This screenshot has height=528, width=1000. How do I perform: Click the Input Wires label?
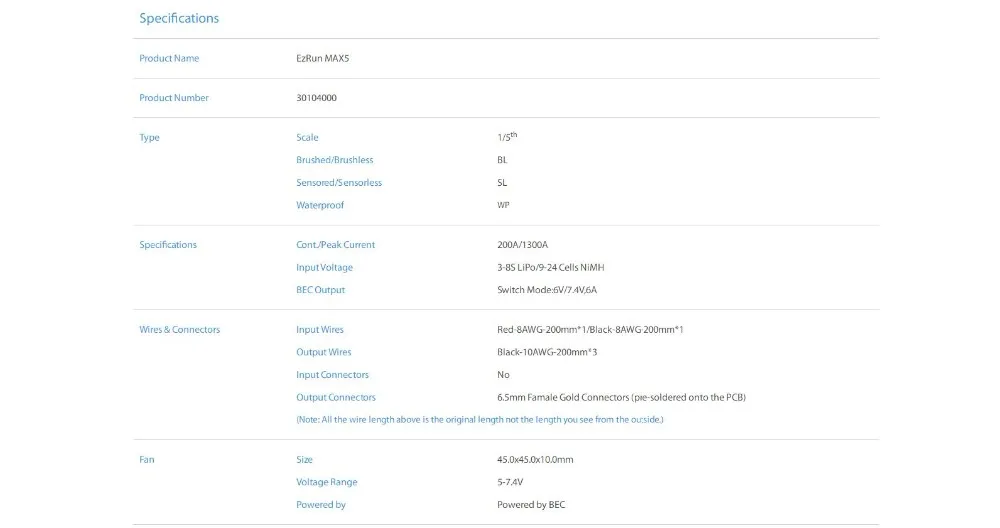(x=320, y=330)
